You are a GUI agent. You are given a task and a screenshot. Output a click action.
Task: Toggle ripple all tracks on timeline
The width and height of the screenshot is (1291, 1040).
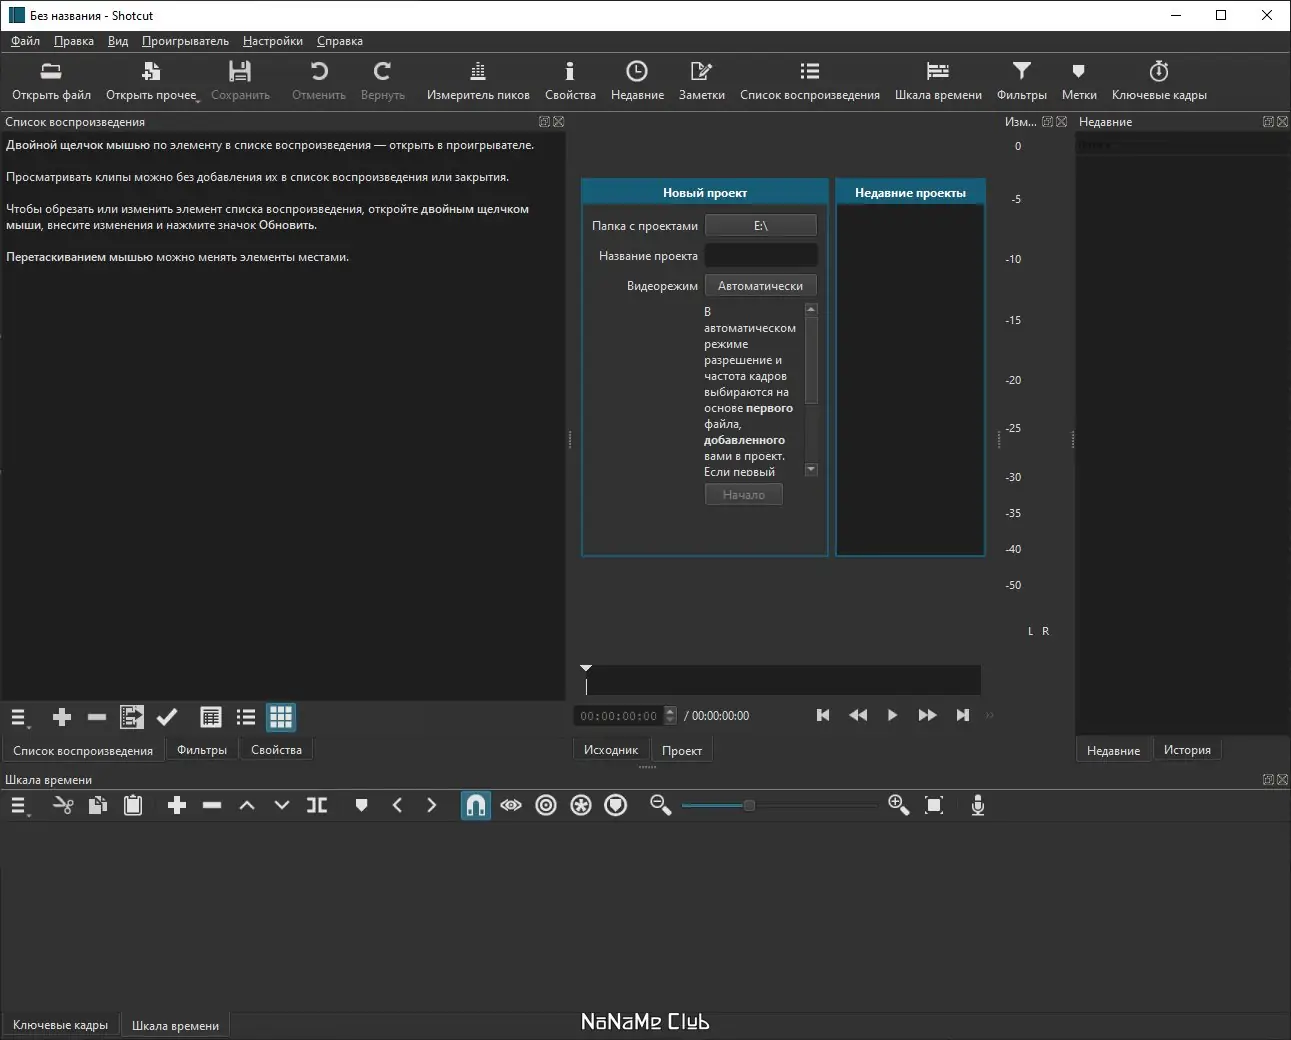(581, 805)
